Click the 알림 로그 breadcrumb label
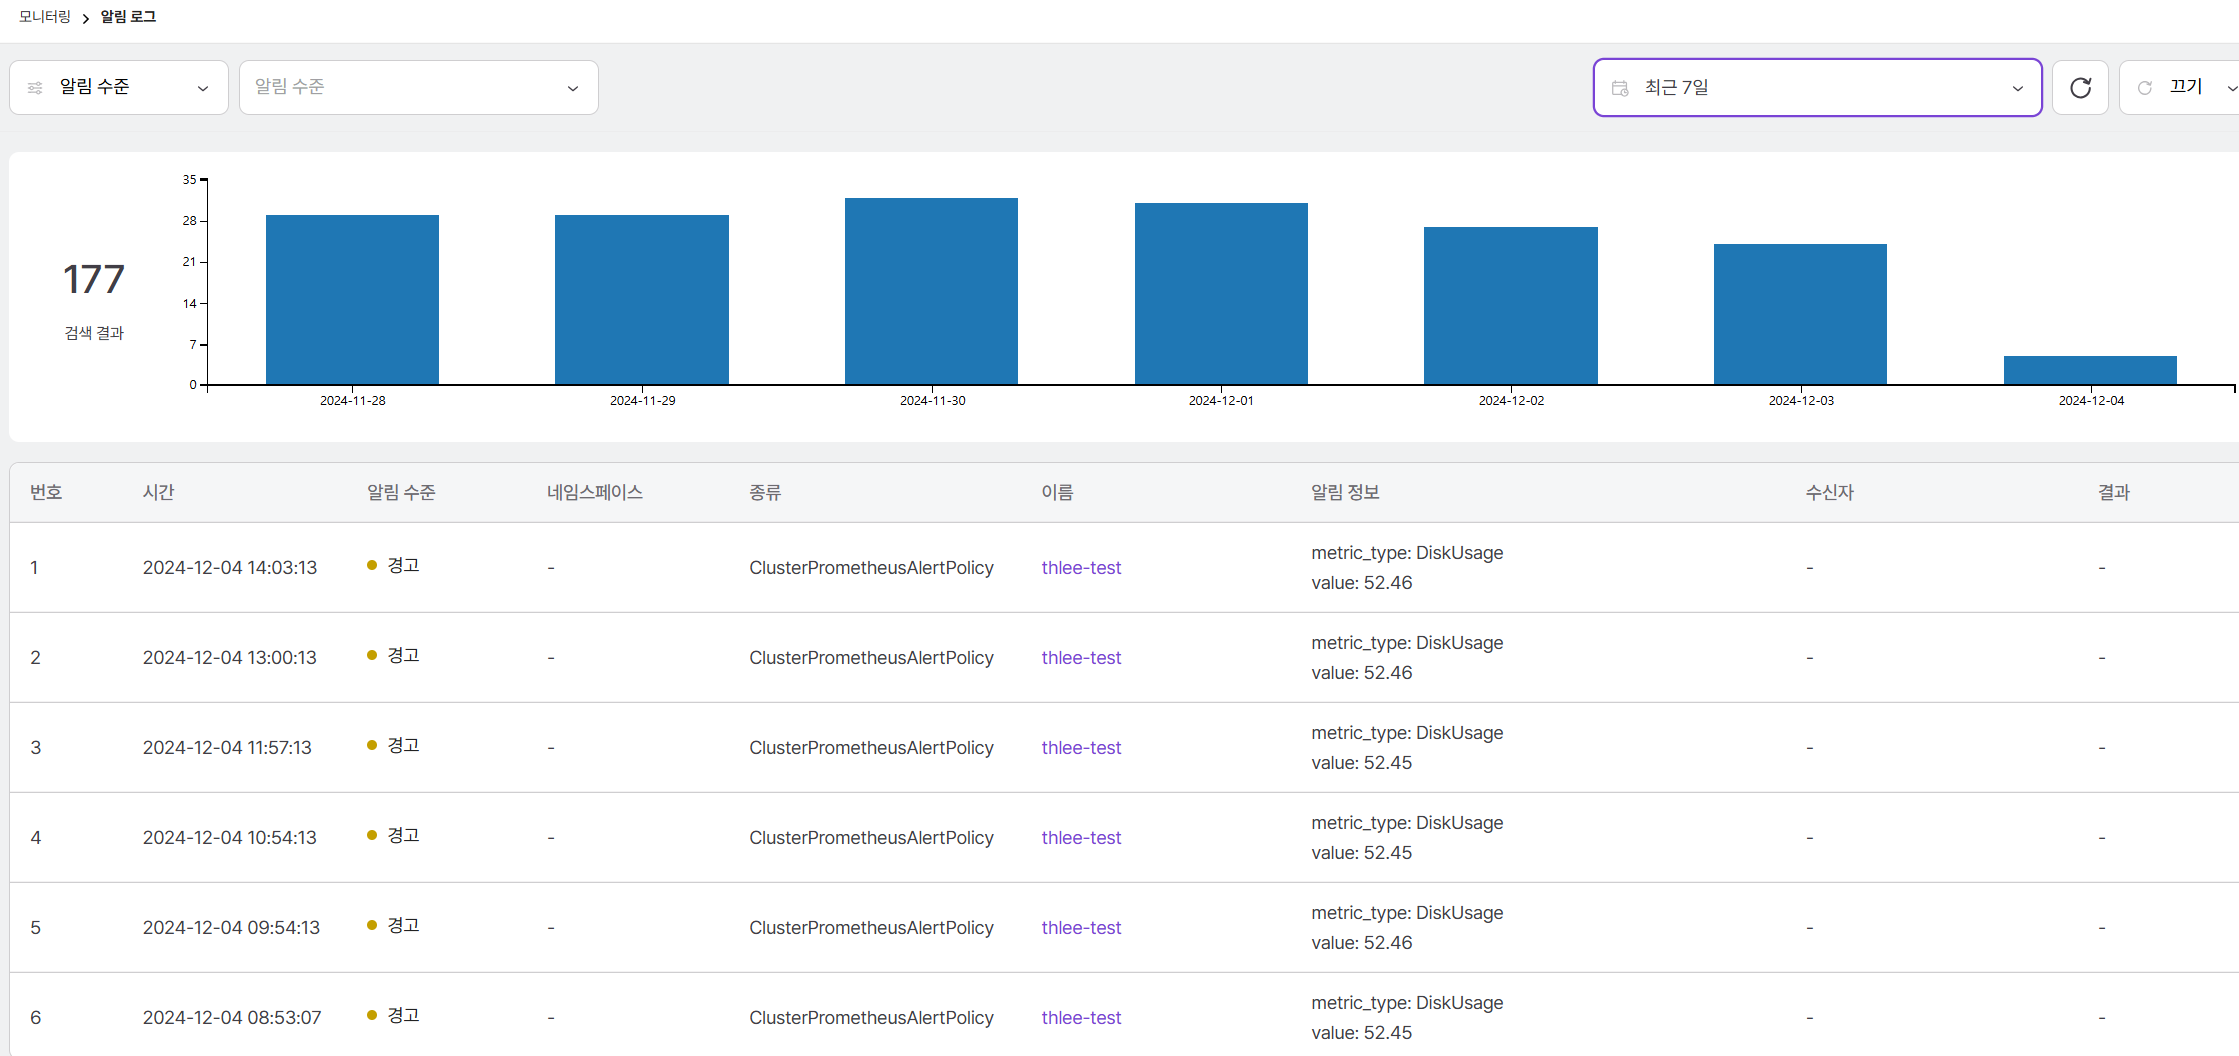The width and height of the screenshot is (2239, 1056). 128,17
